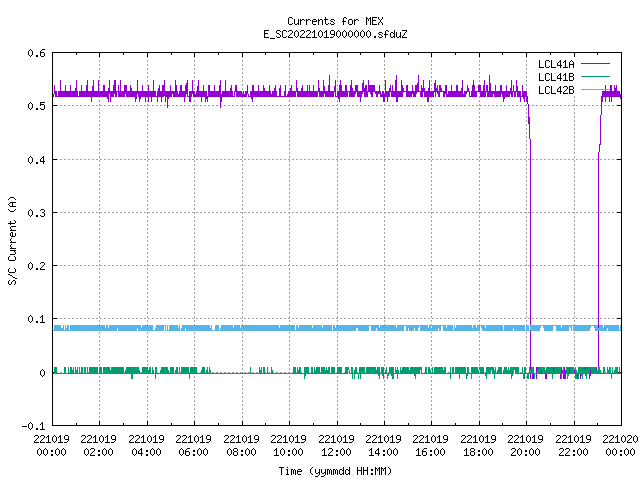Screen dimensions: 640x480
Task: Click the 221019 00:00 x-axis tick label
Action: tap(51, 445)
